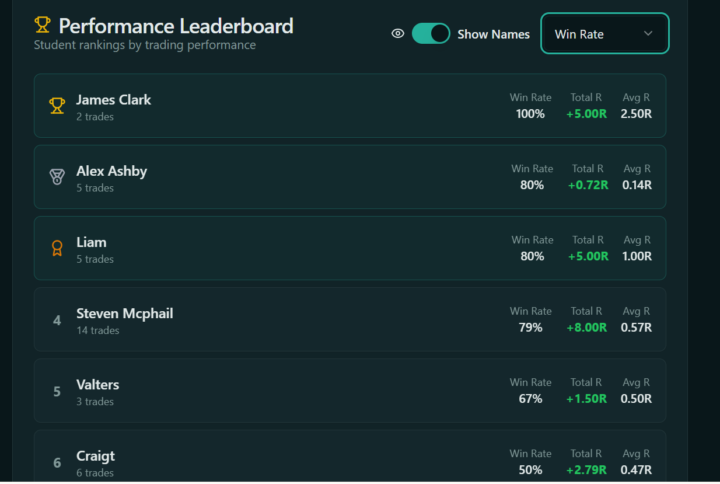Click the eye icon next to Show Names
Image resolution: width=720 pixels, height=484 pixels.
click(398, 34)
